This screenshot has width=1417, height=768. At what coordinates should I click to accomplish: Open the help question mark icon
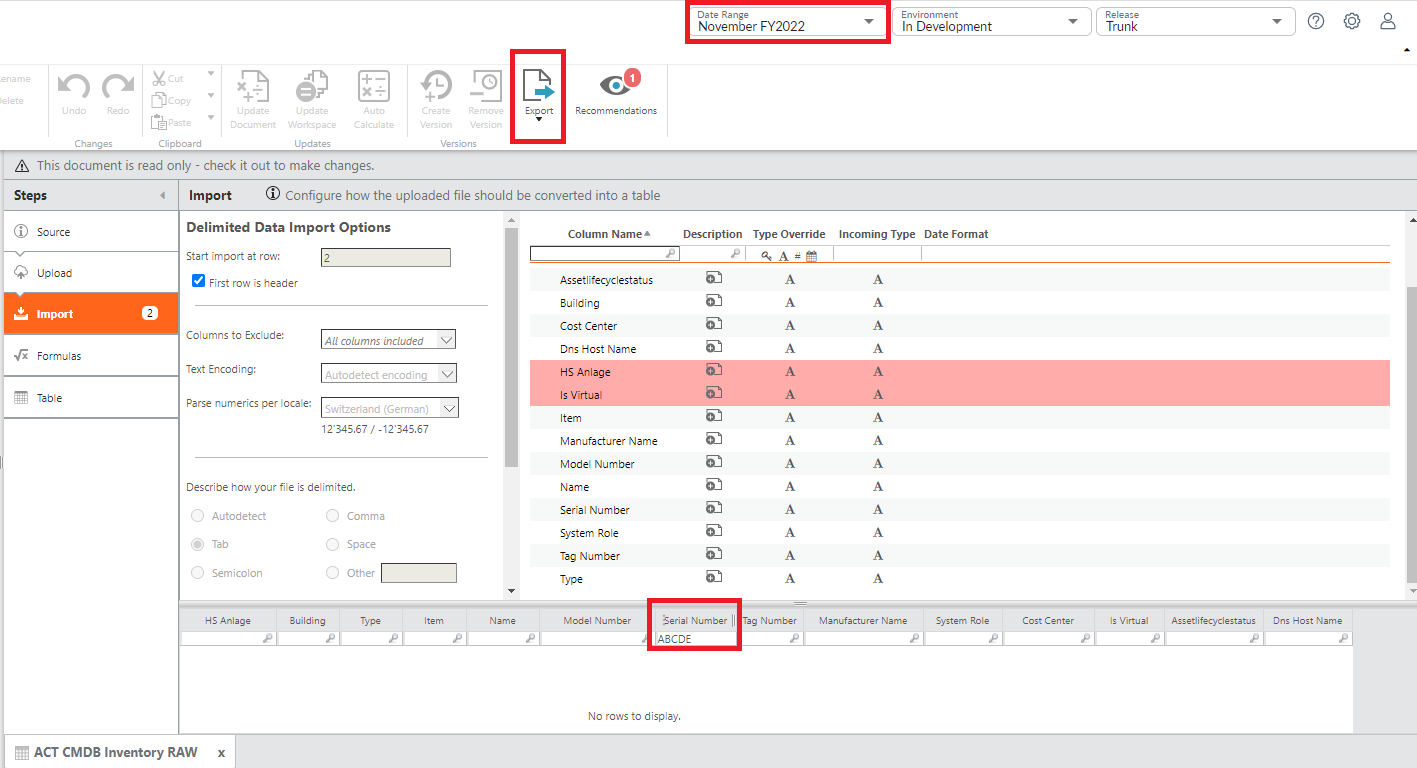click(1316, 21)
